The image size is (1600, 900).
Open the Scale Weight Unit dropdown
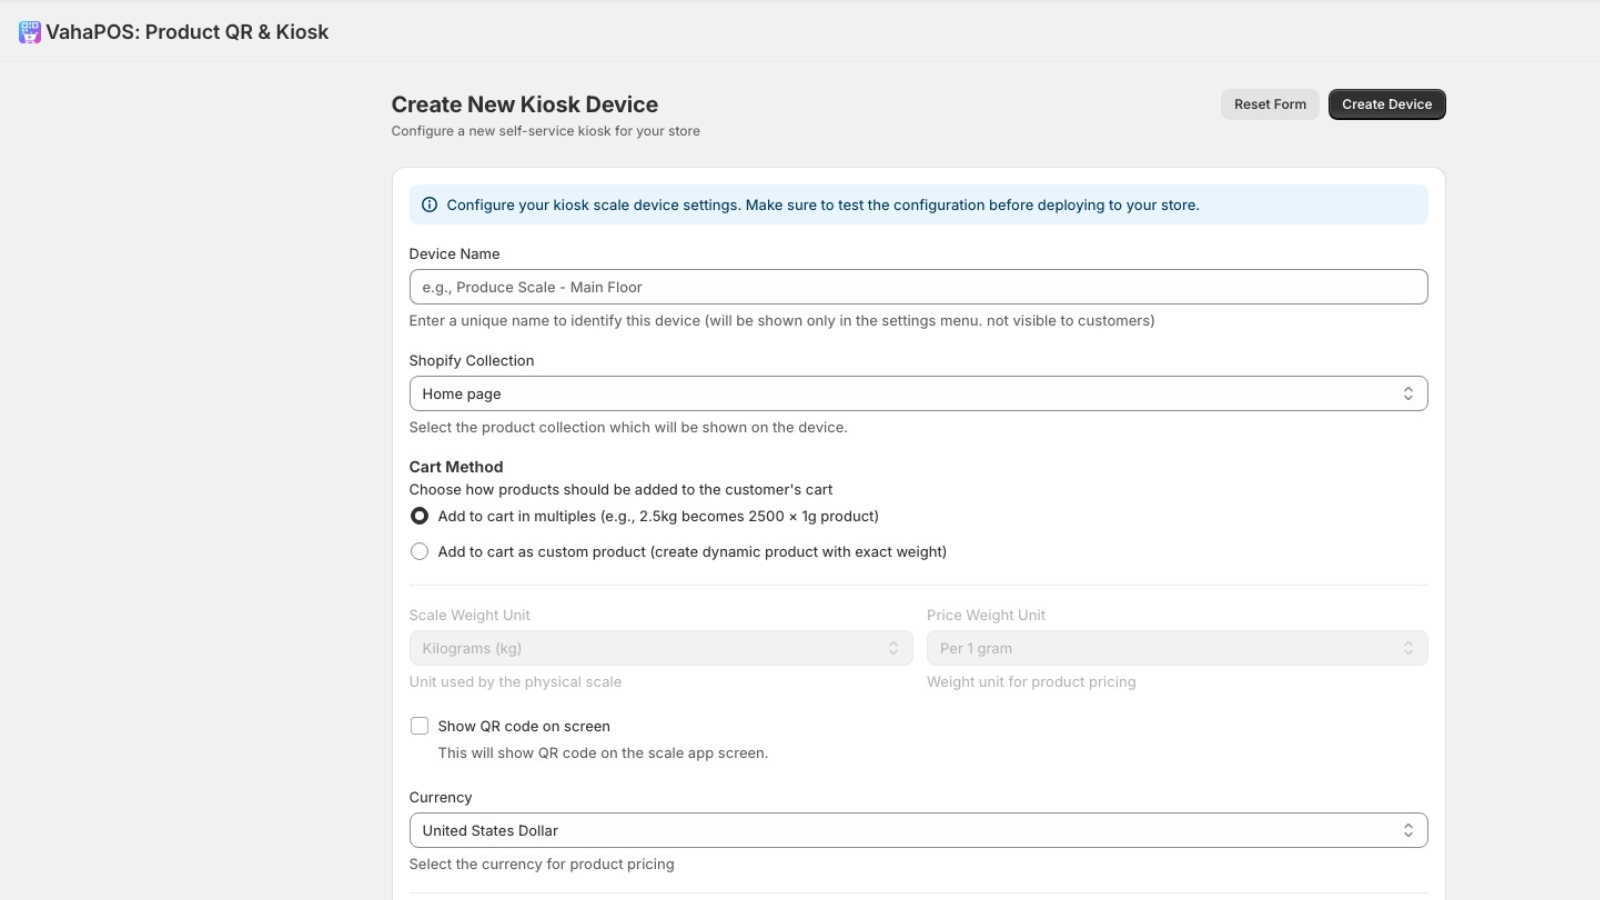[660, 647]
